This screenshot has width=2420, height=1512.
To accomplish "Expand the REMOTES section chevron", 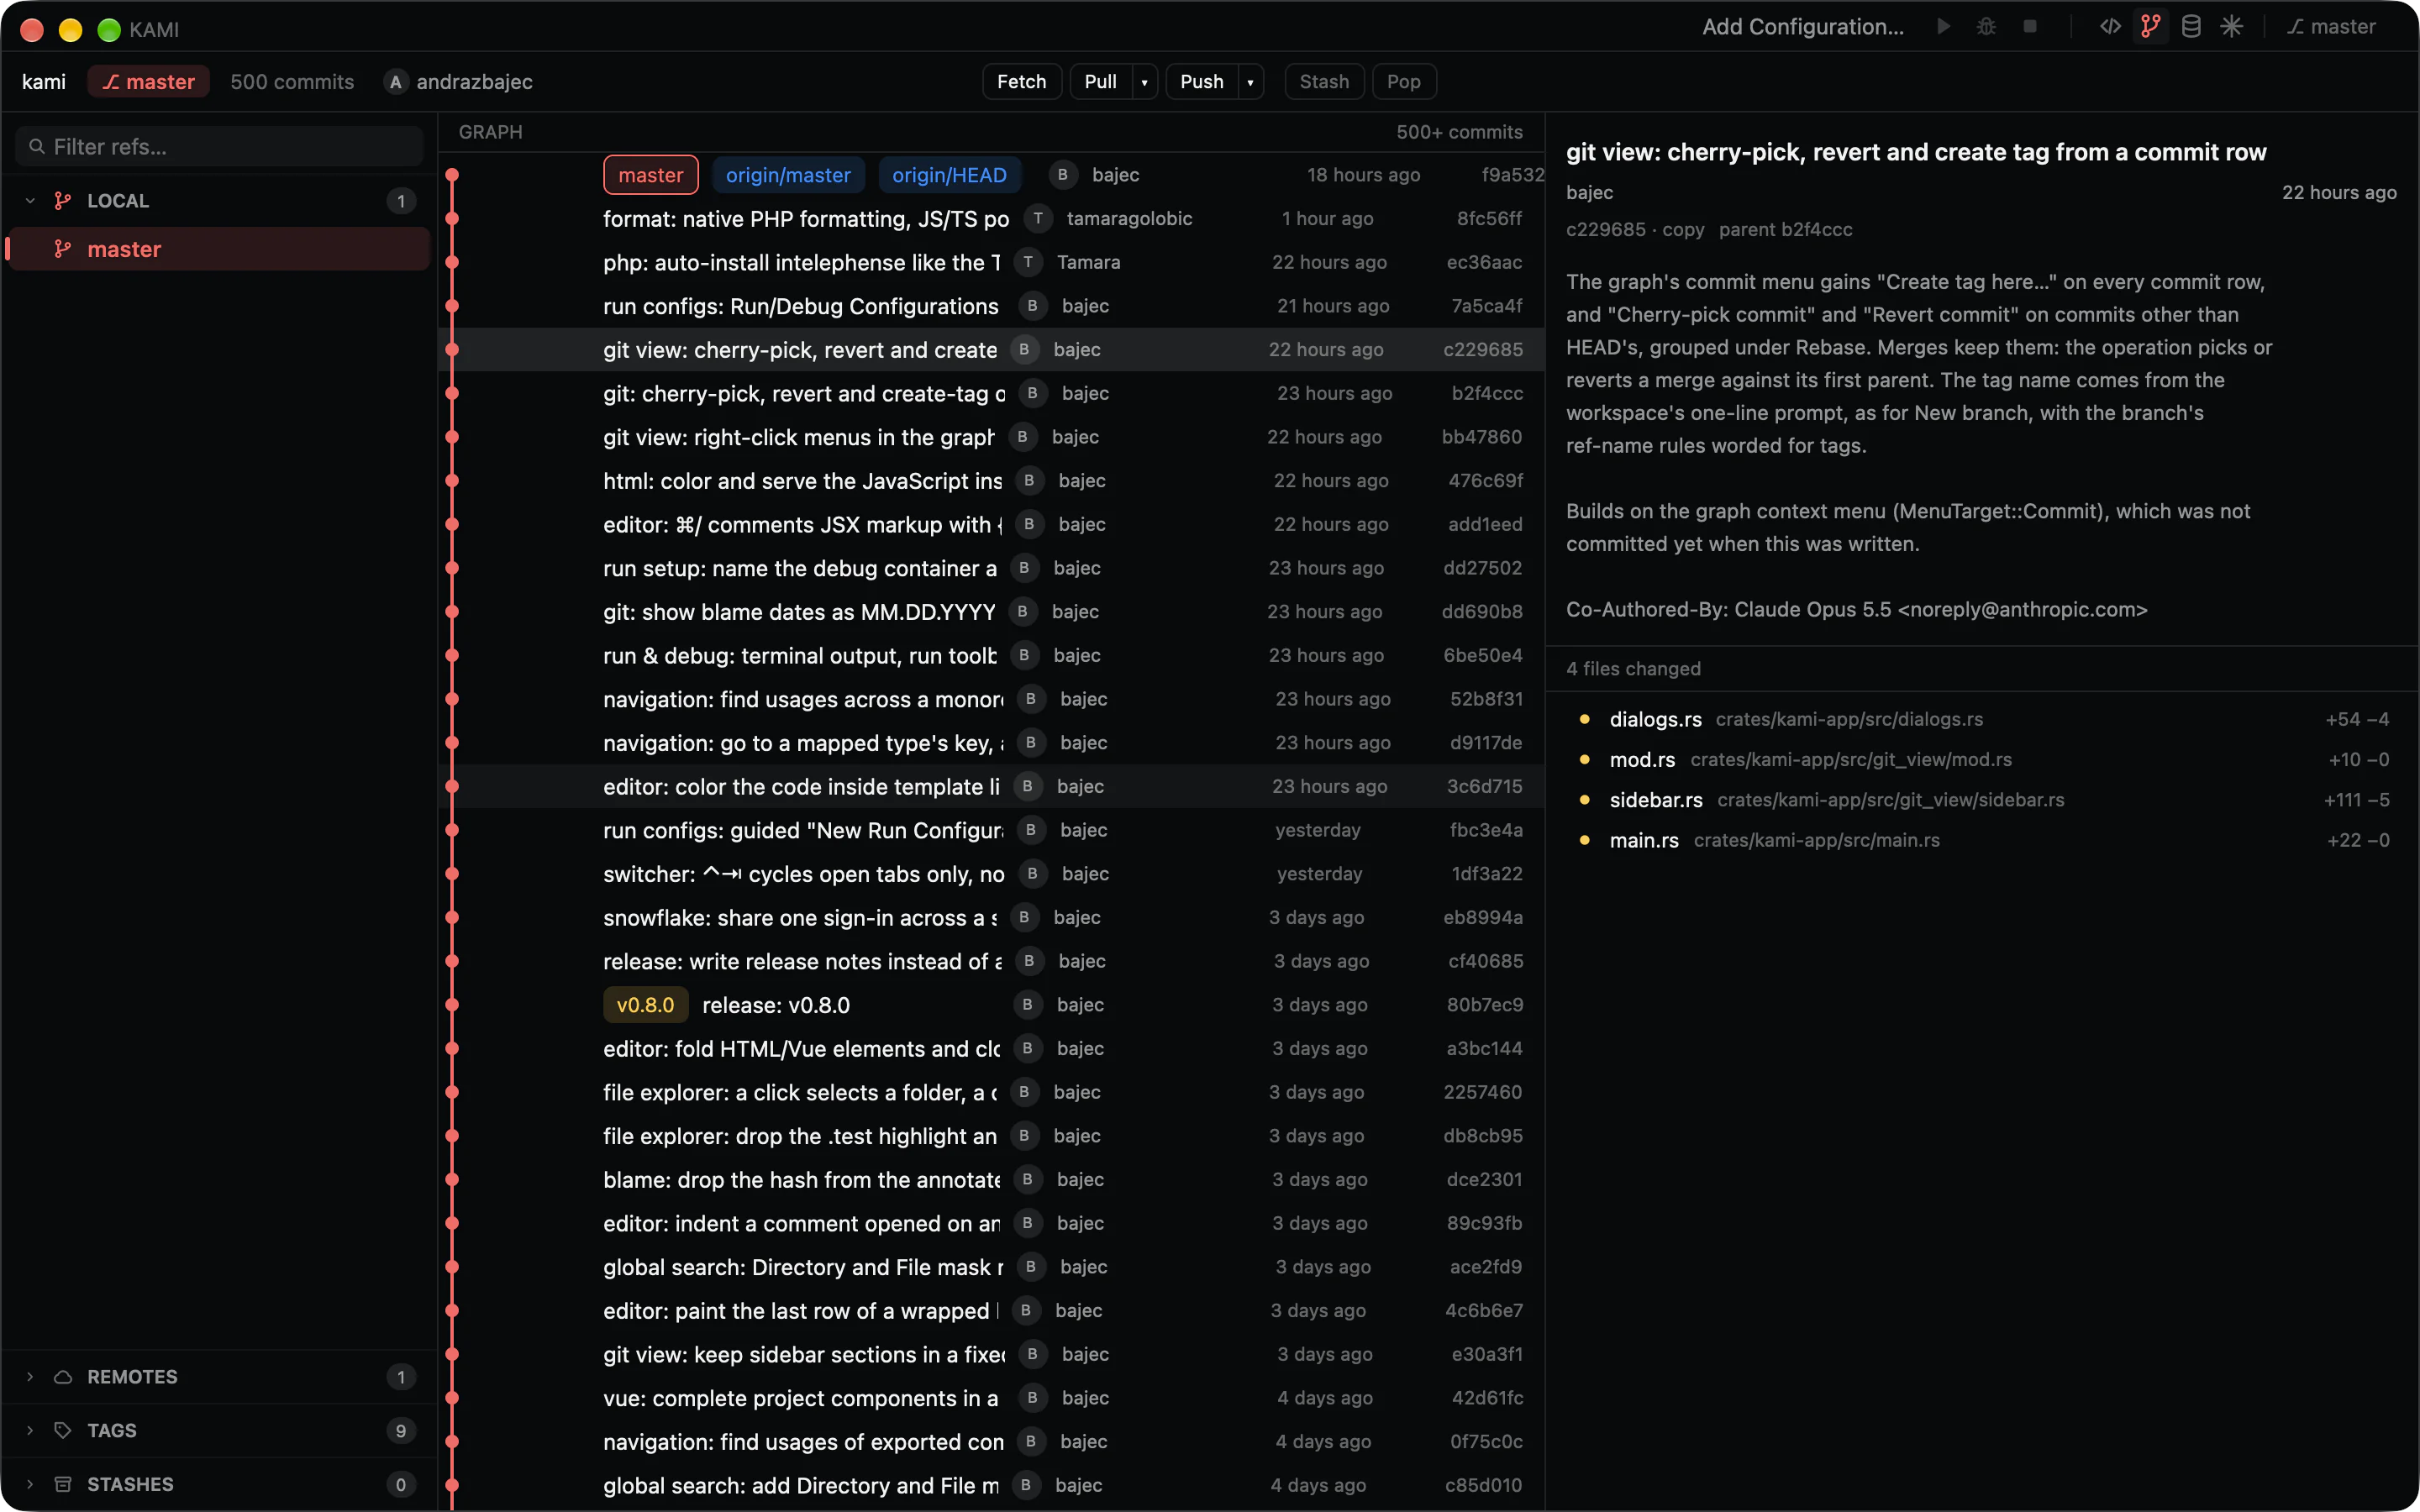I will coord(30,1377).
